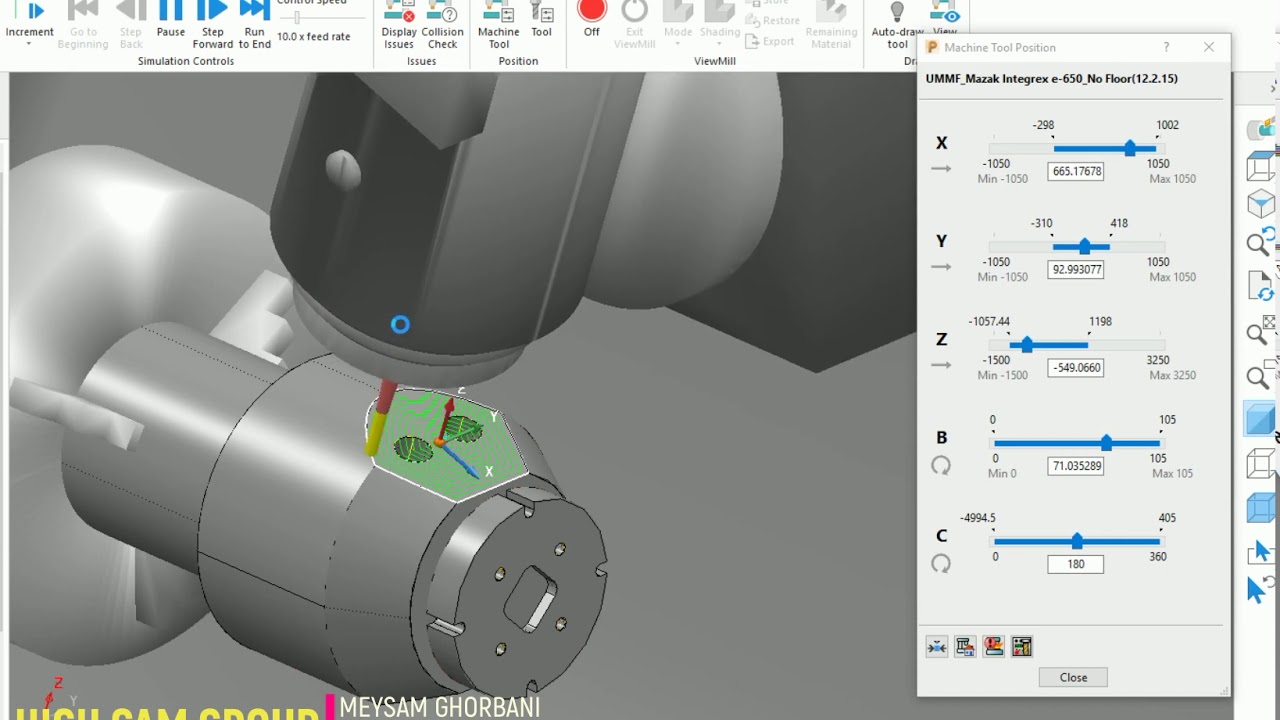Screen dimensions: 1280x720
Task: Click the Increment play icon
Action: tap(35, 11)
